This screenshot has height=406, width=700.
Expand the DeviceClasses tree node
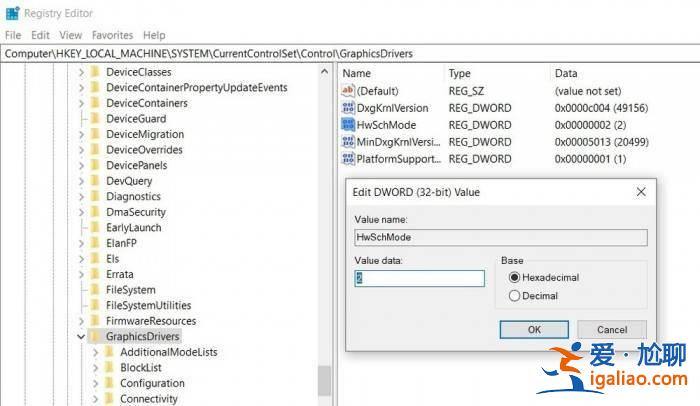click(x=81, y=72)
